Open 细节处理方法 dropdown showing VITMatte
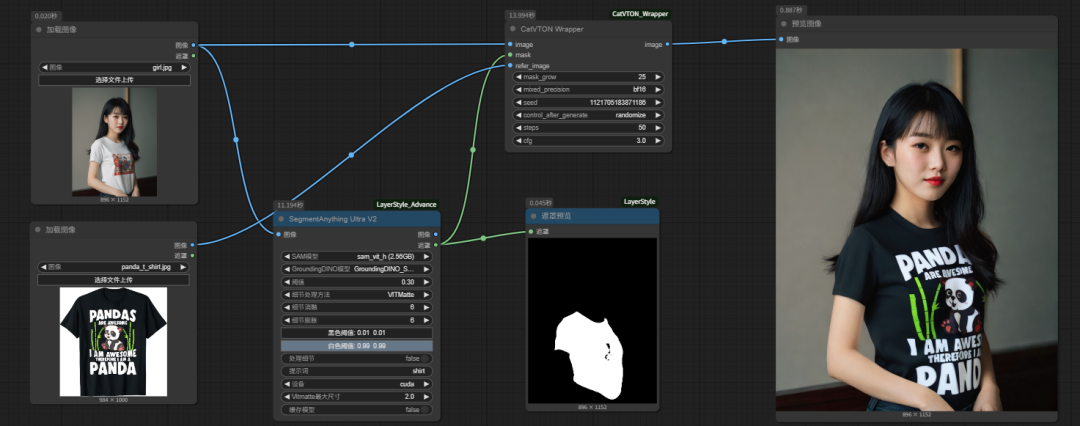This screenshot has width=1080, height=426. (357, 294)
